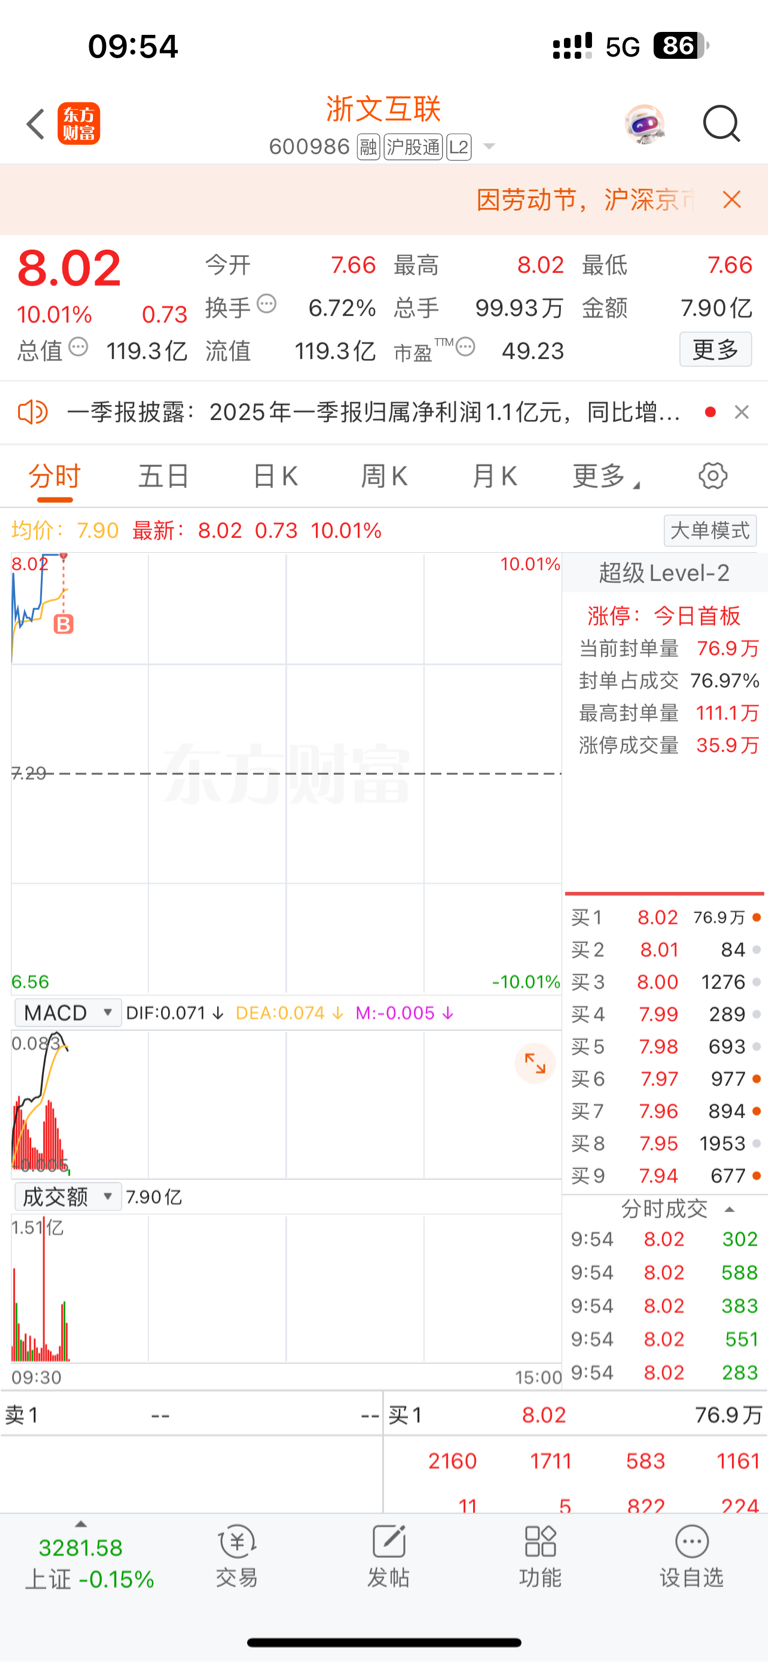
Task: Open the 一季报披露 news headline
Action: 374,411
